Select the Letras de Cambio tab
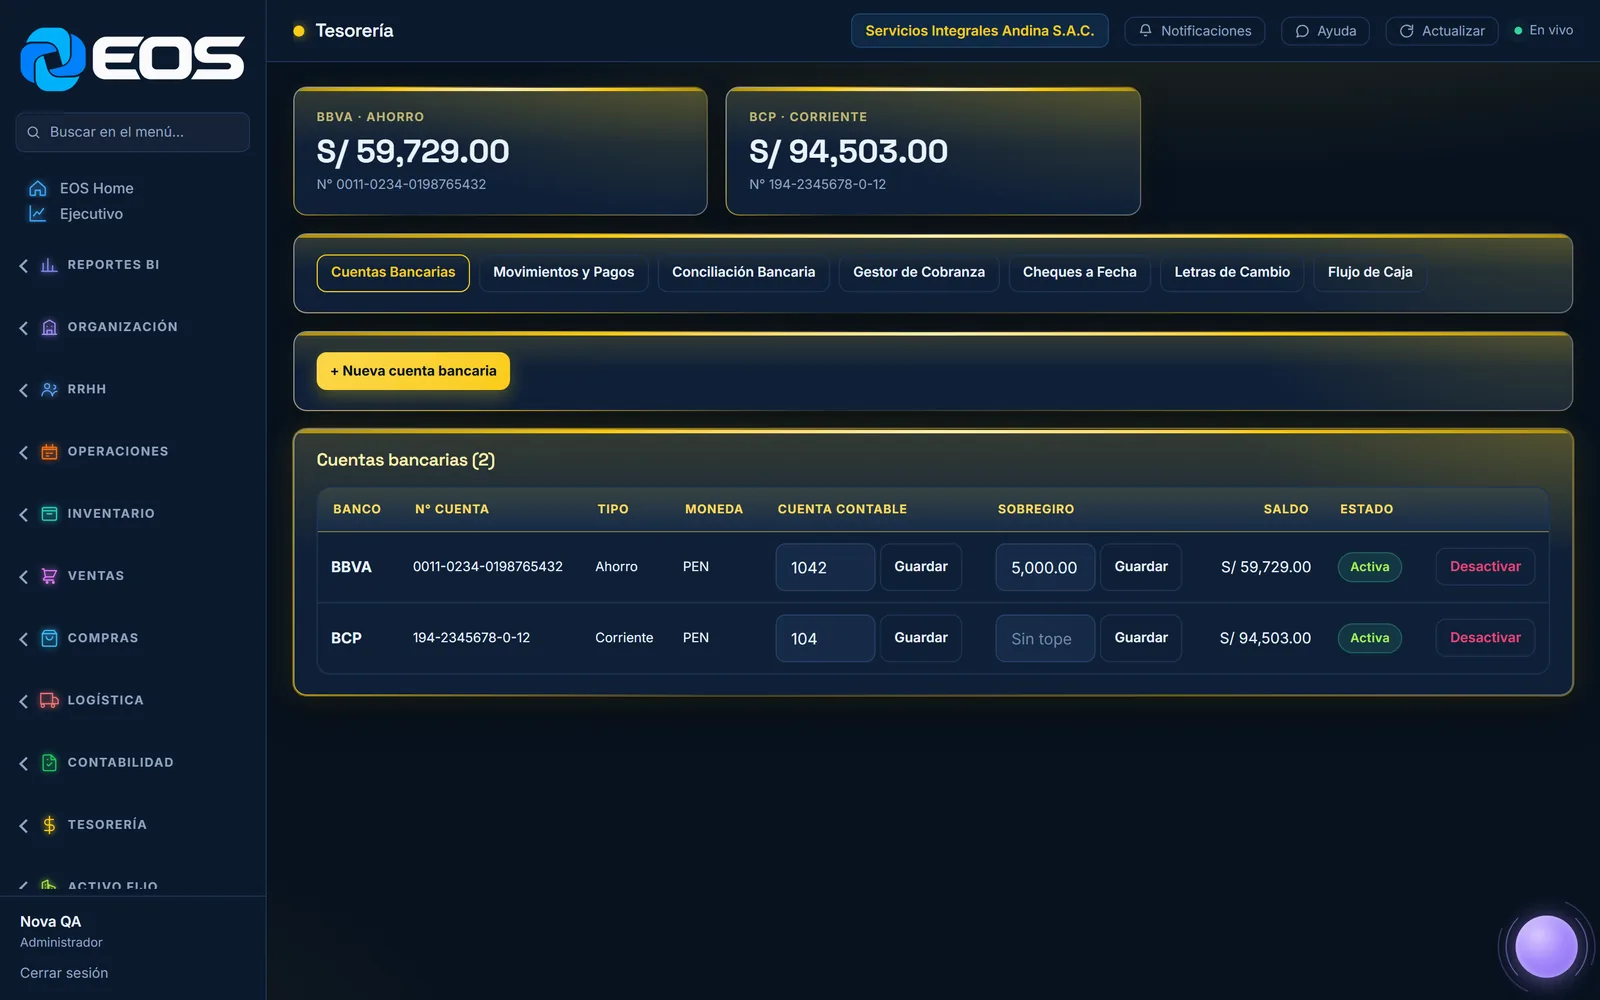This screenshot has width=1600, height=1000. (x=1232, y=272)
